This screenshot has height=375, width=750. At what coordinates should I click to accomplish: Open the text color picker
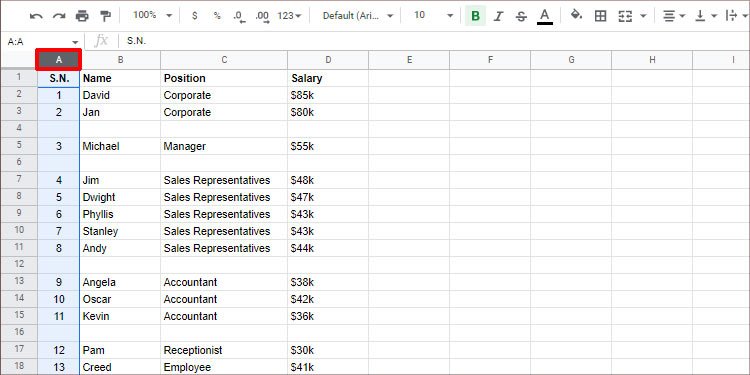[545, 16]
